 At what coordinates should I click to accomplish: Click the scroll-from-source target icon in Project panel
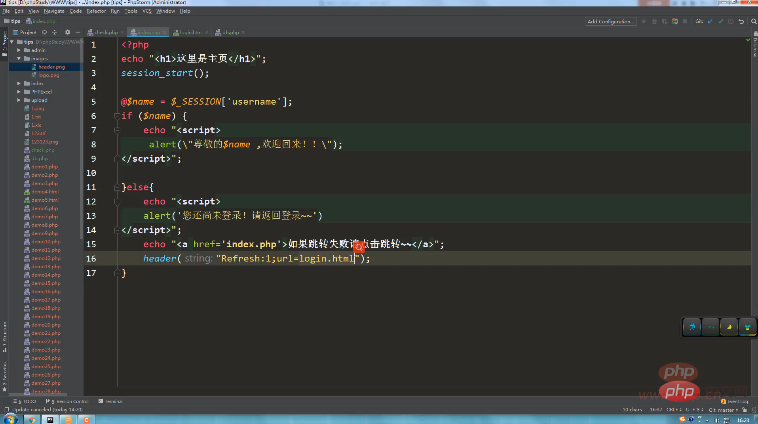44,32
